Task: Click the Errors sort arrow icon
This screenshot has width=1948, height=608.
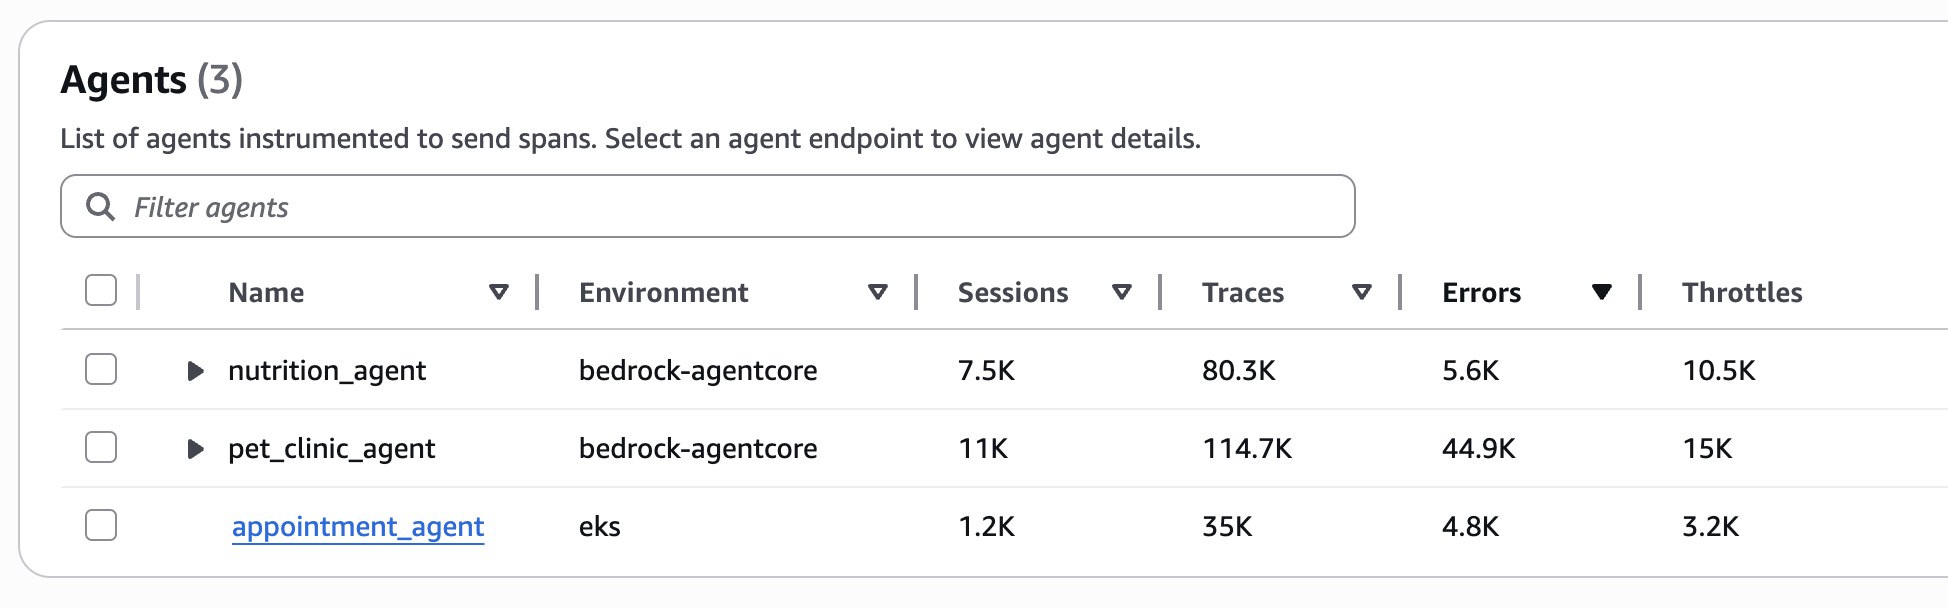Action: coord(1602,291)
